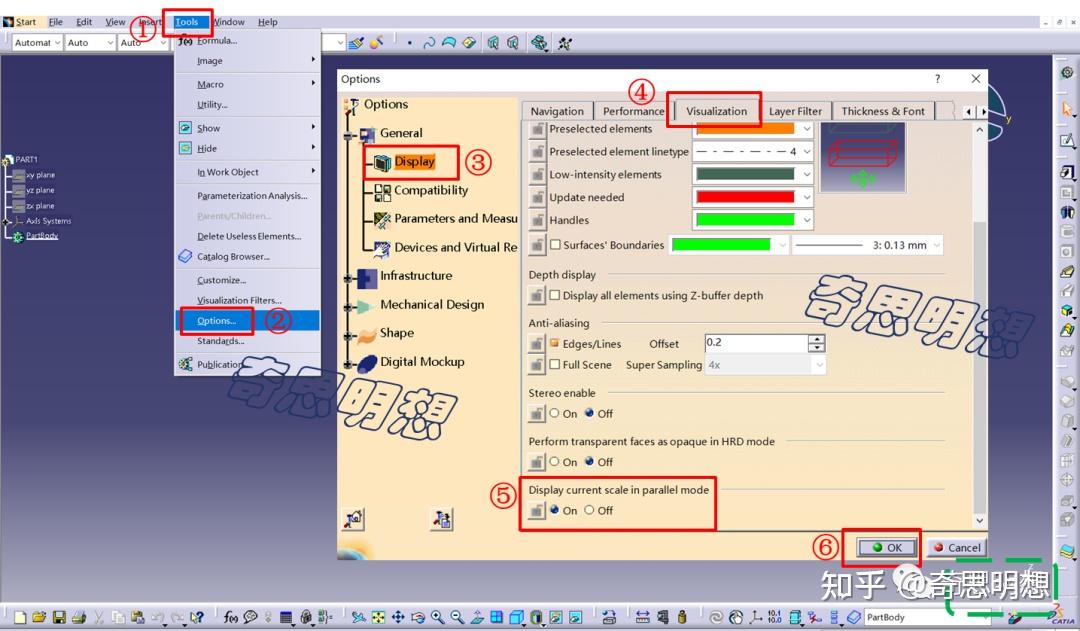Click the Normal View icon
The image size is (1080, 631).
(x=477, y=617)
